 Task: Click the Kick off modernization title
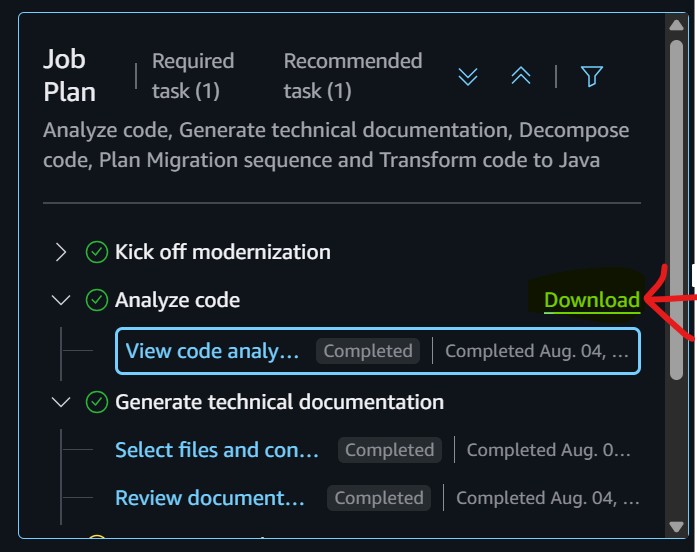click(223, 252)
